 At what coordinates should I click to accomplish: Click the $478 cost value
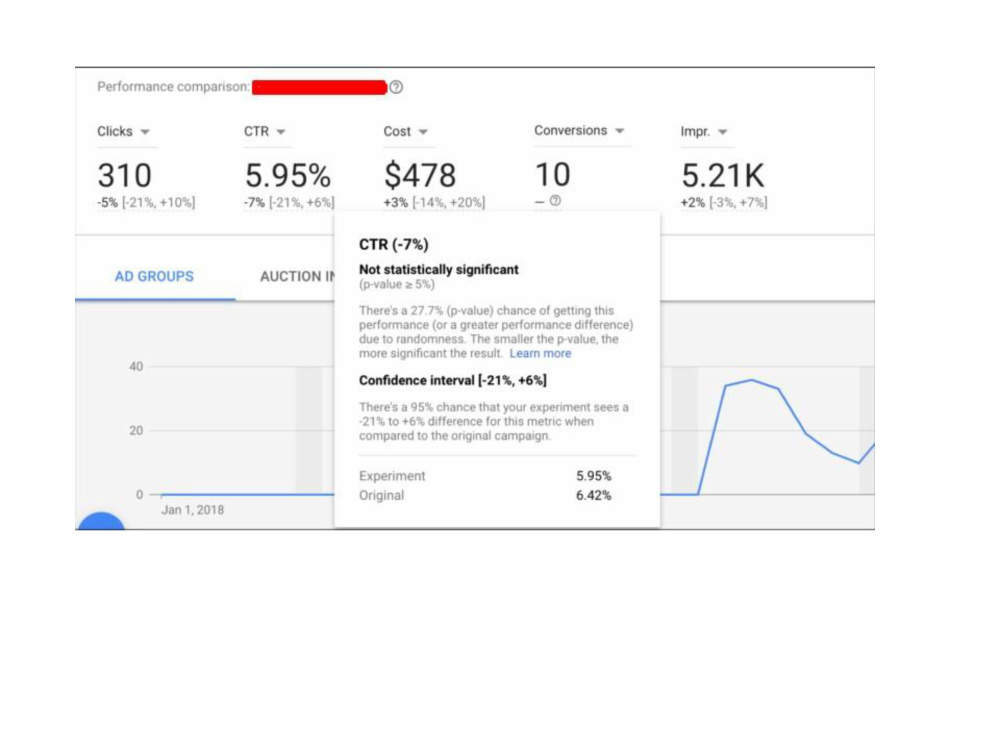pyautogui.click(x=420, y=175)
